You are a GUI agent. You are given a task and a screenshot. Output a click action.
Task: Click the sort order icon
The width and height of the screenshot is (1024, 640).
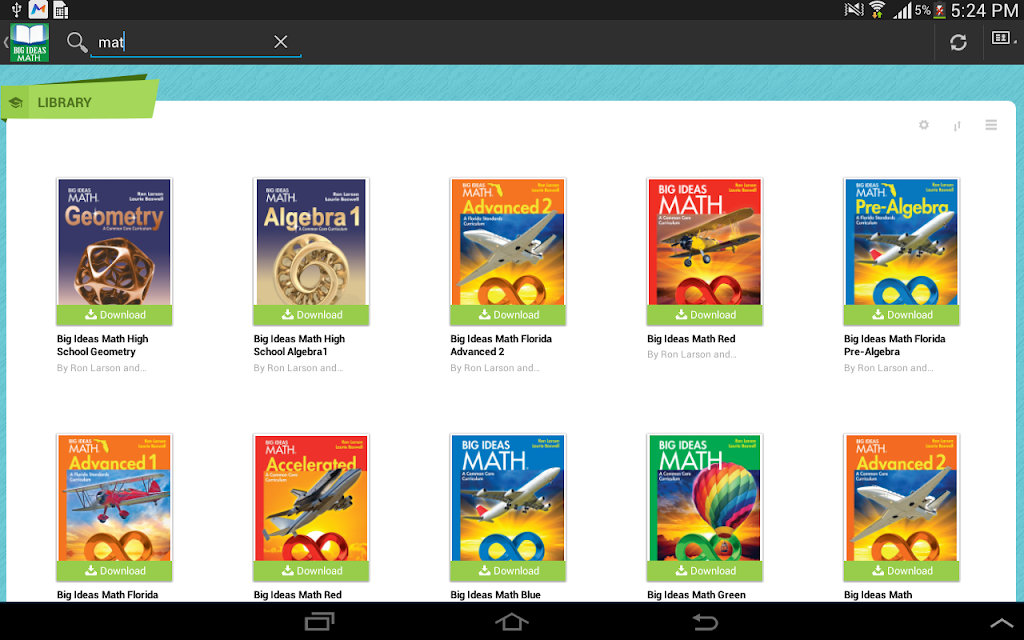point(957,125)
